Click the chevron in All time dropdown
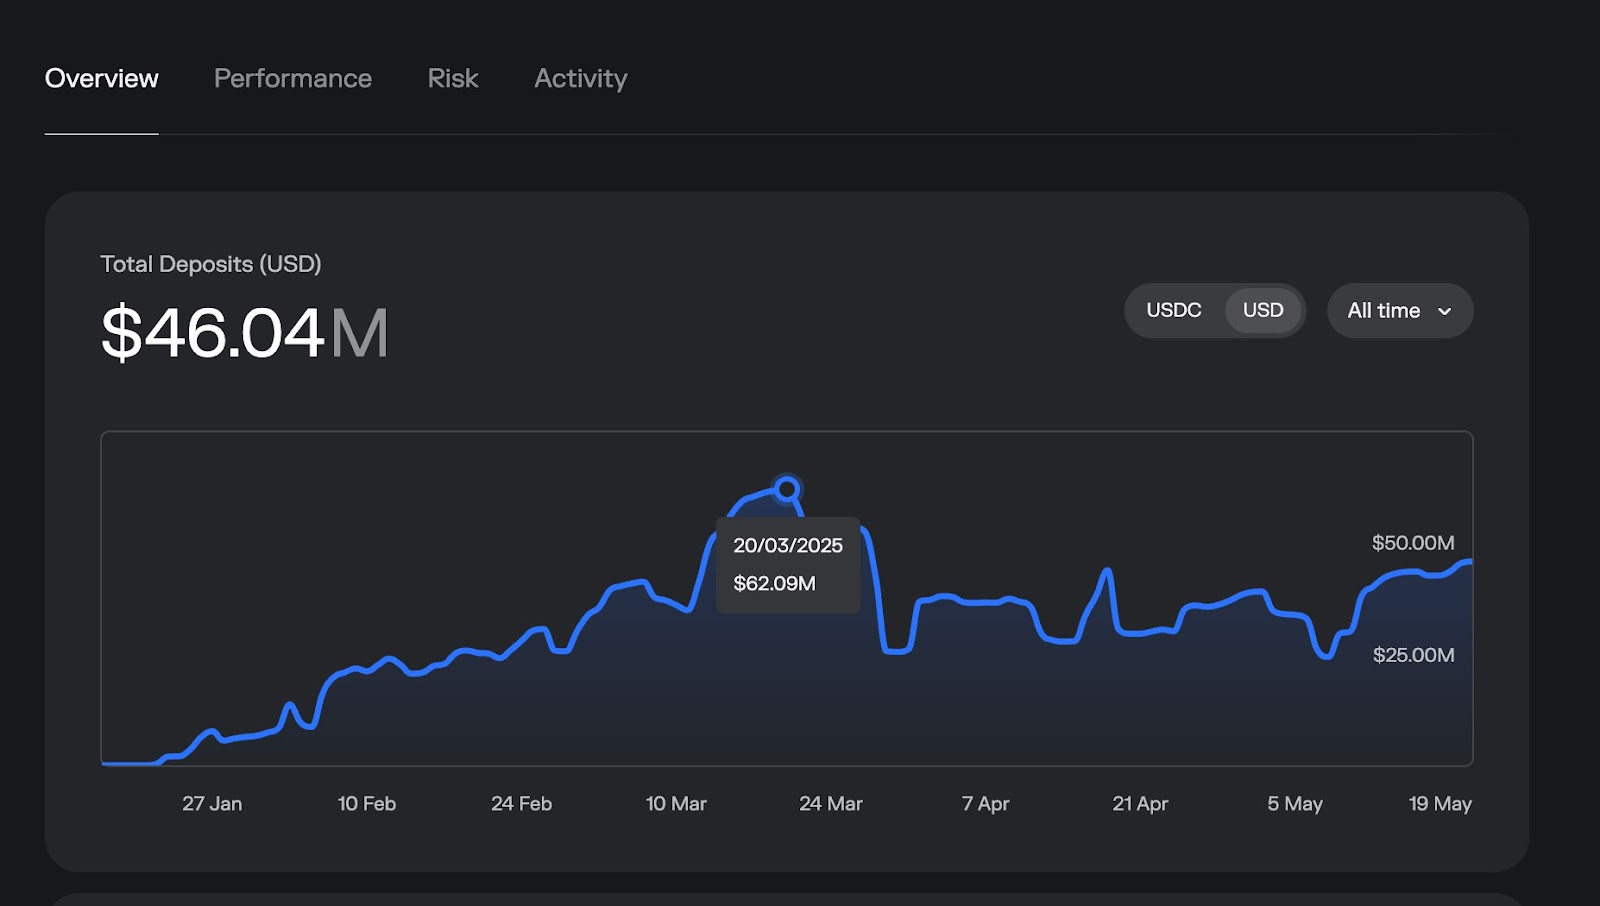 coord(1444,311)
